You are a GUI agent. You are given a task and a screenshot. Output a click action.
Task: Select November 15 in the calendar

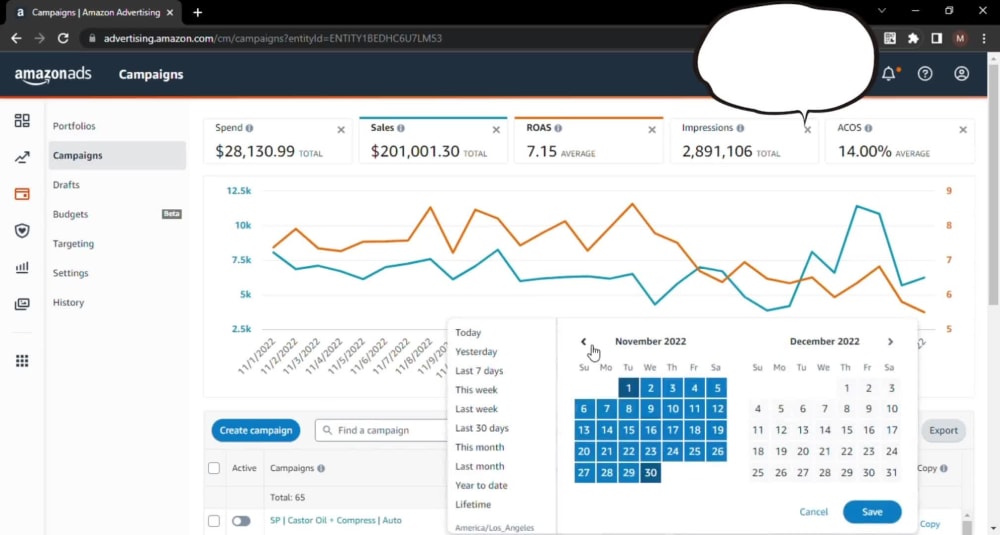(x=628, y=430)
